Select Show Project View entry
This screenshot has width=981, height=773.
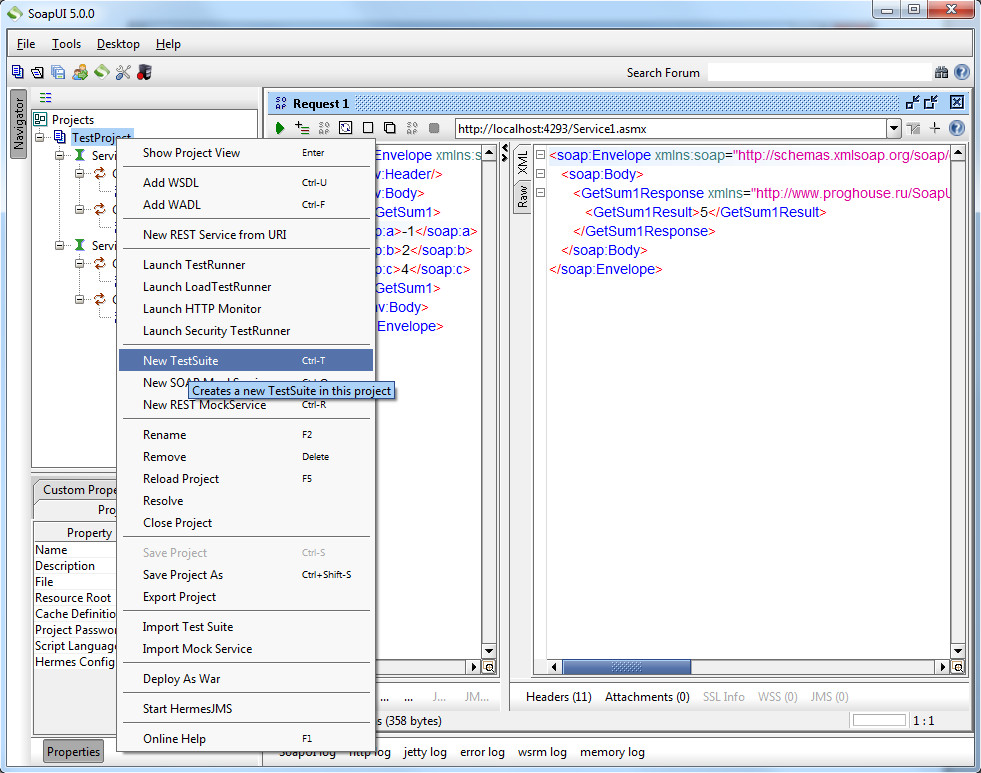tap(246, 153)
